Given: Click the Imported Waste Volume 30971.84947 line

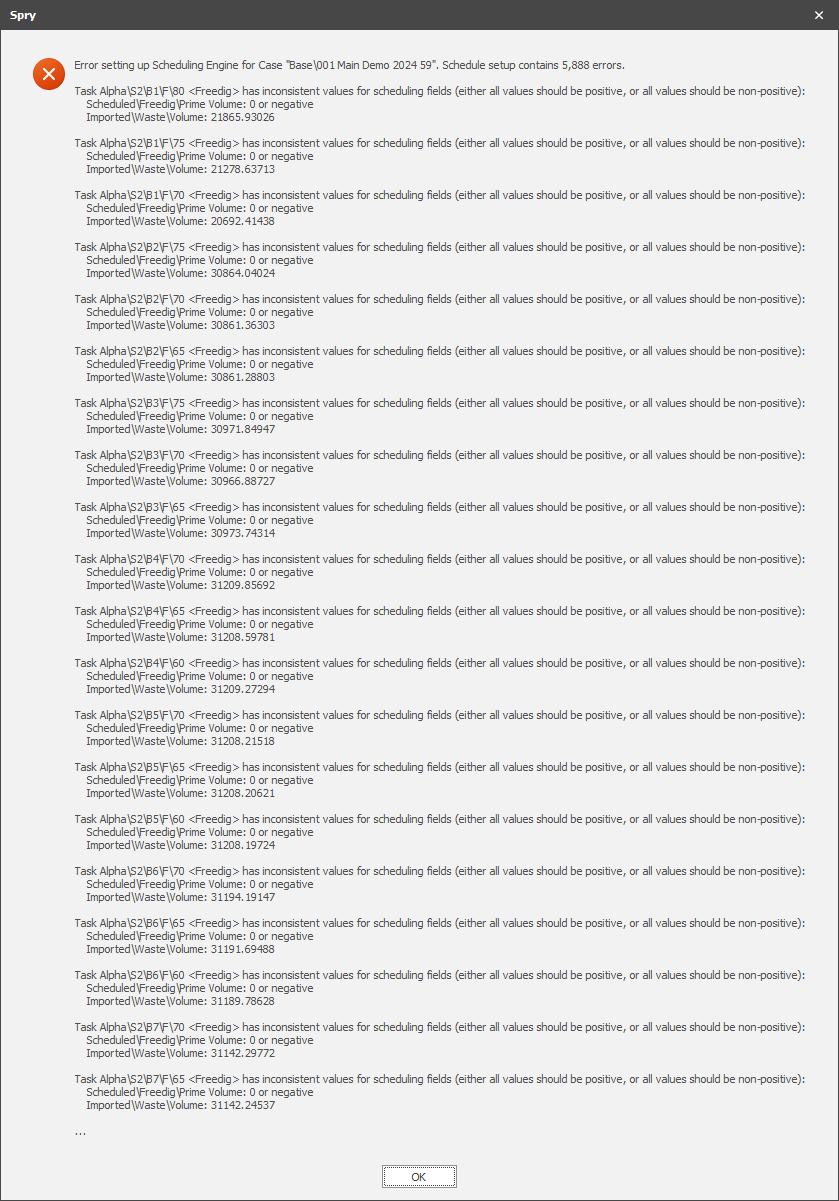Looking at the screenshot, I should [180, 429].
